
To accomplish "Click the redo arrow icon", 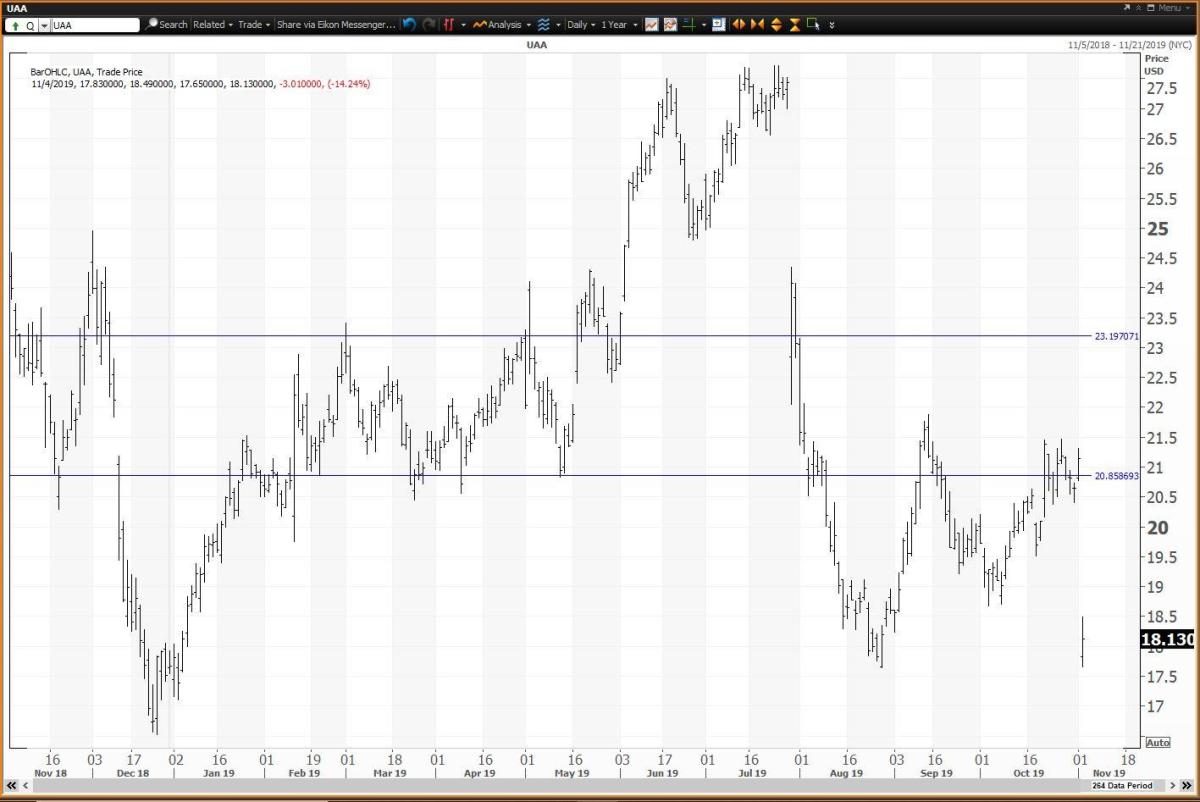I will (427, 24).
